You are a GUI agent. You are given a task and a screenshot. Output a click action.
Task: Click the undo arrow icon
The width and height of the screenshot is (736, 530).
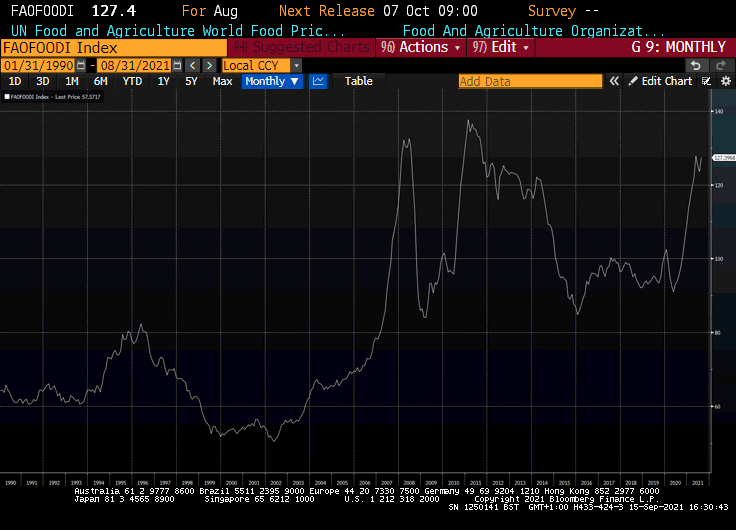695,65
